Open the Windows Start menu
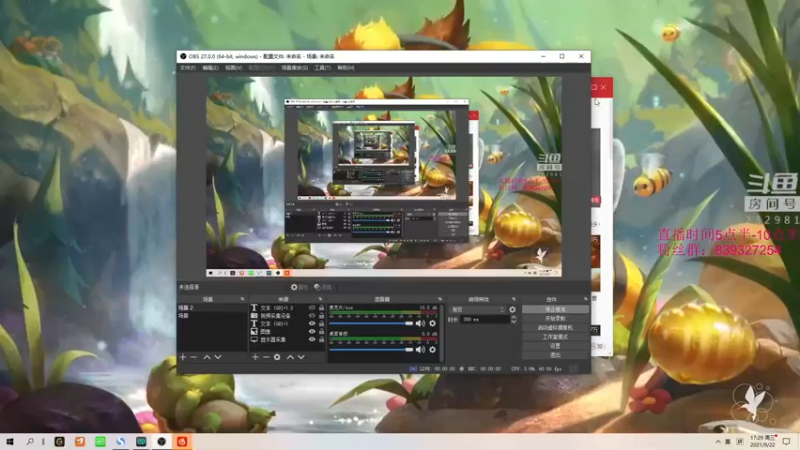This screenshot has width=800, height=450. [9, 441]
